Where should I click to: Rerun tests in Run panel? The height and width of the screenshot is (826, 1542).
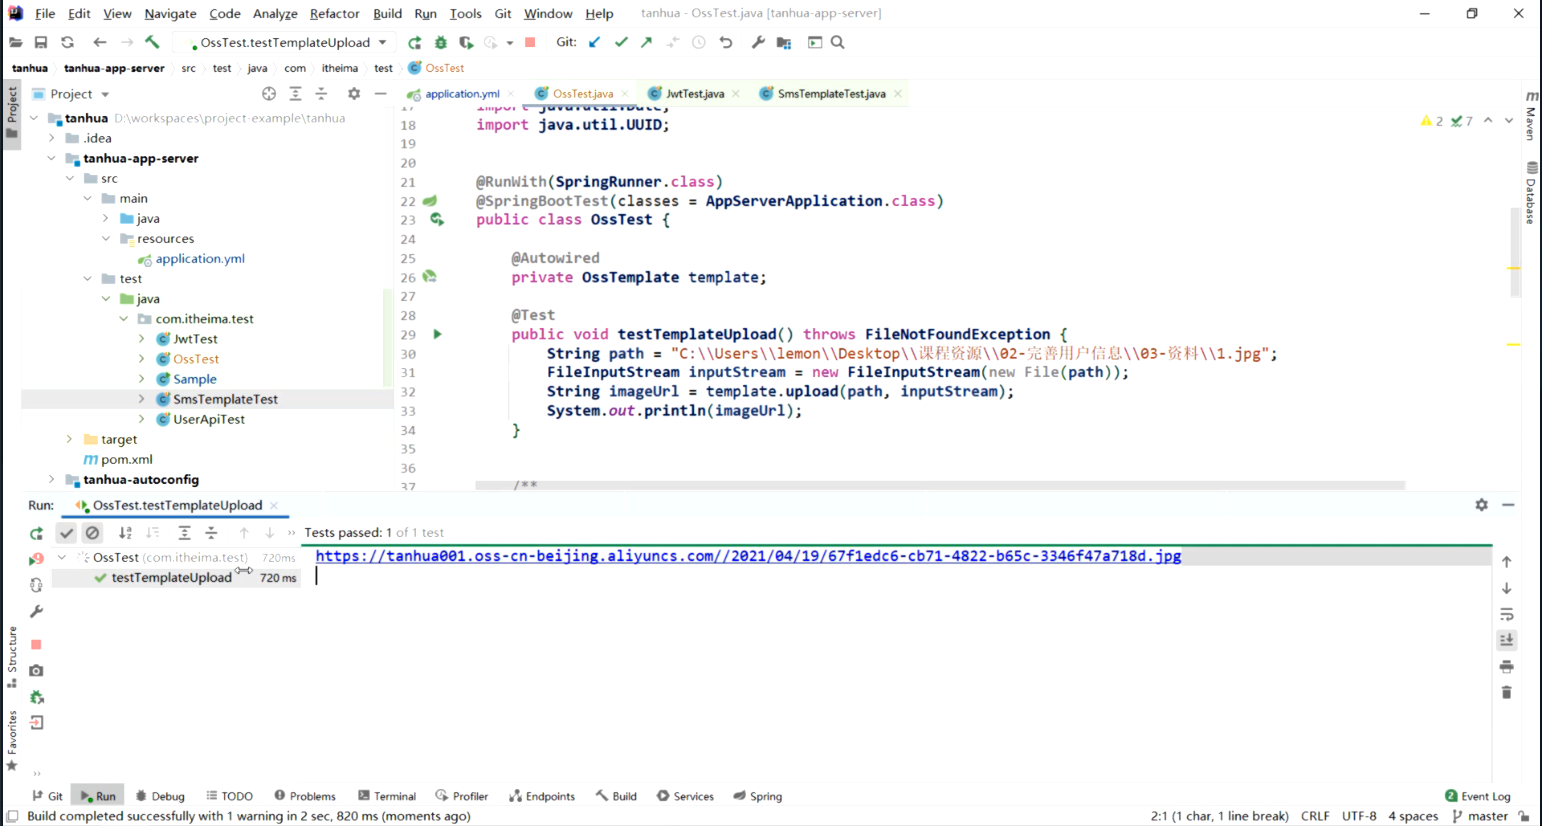pos(36,533)
